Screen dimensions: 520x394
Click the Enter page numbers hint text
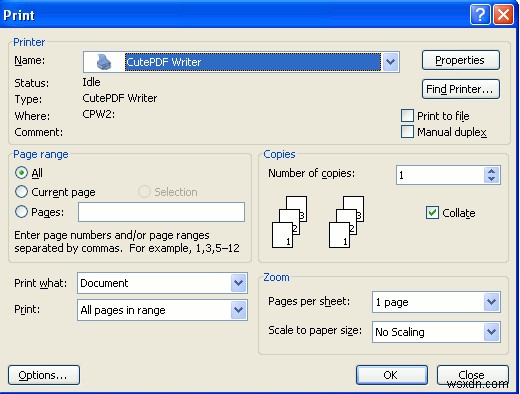tap(127, 242)
